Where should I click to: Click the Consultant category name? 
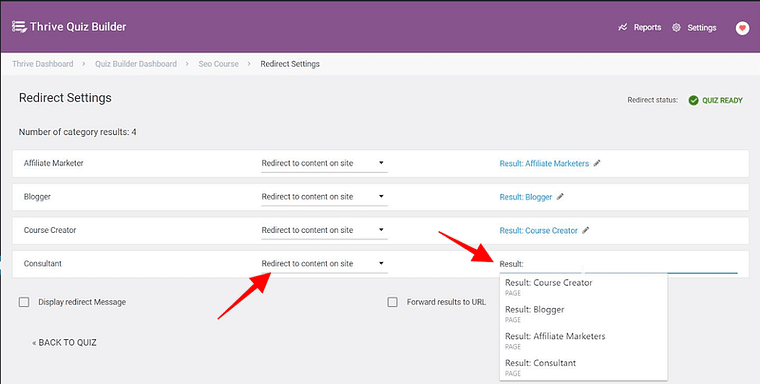pyautogui.click(x=43, y=264)
